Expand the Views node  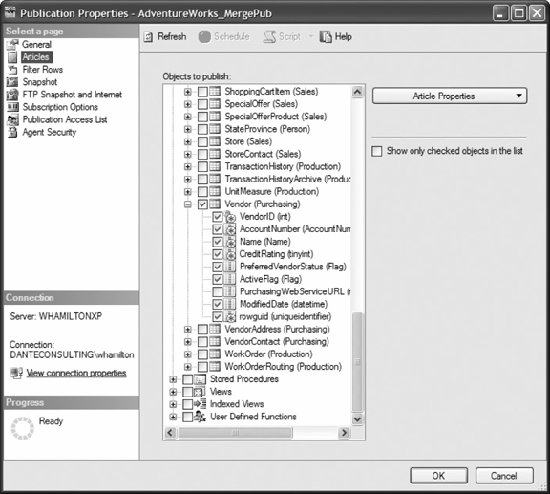click(173, 392)
